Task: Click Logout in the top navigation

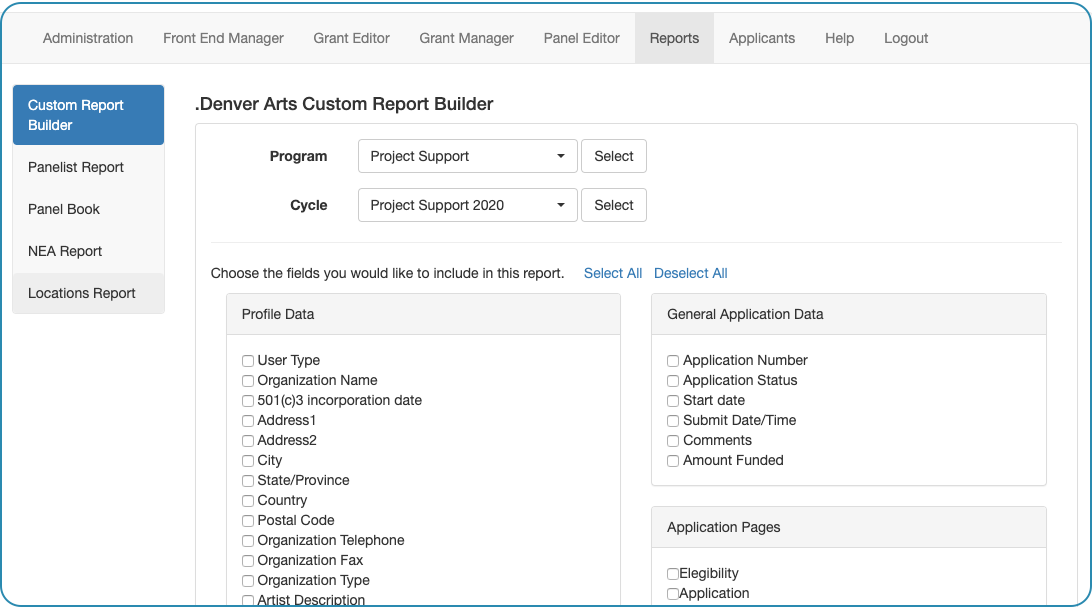Action: pos(905,38)
